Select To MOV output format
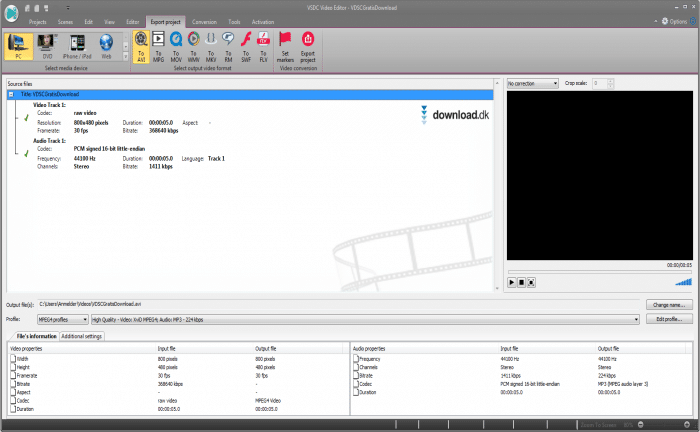Screen dimensions: 700x432 point(176,47)
